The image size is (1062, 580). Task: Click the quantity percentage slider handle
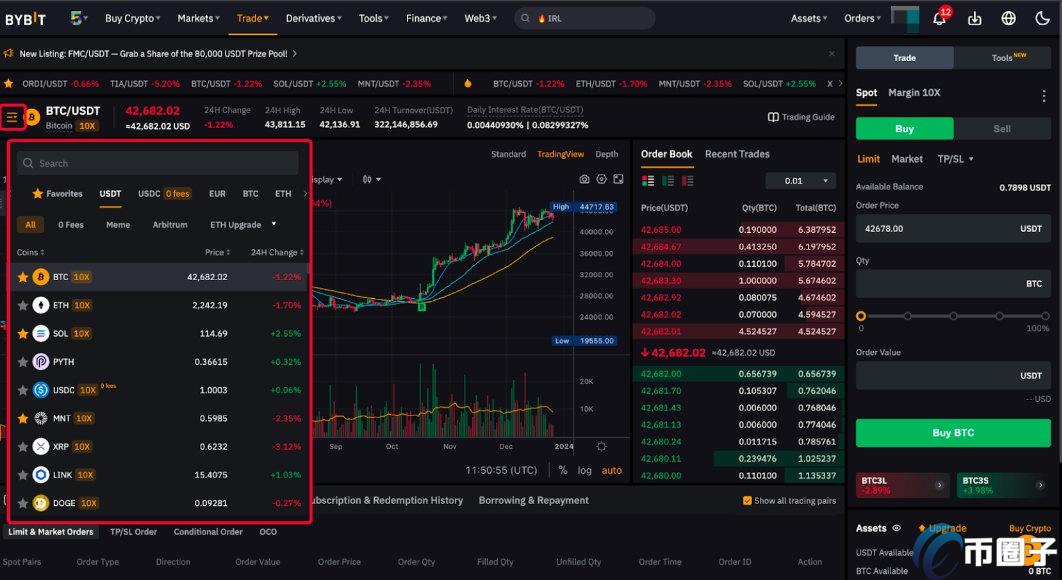[x=861, y=316]
